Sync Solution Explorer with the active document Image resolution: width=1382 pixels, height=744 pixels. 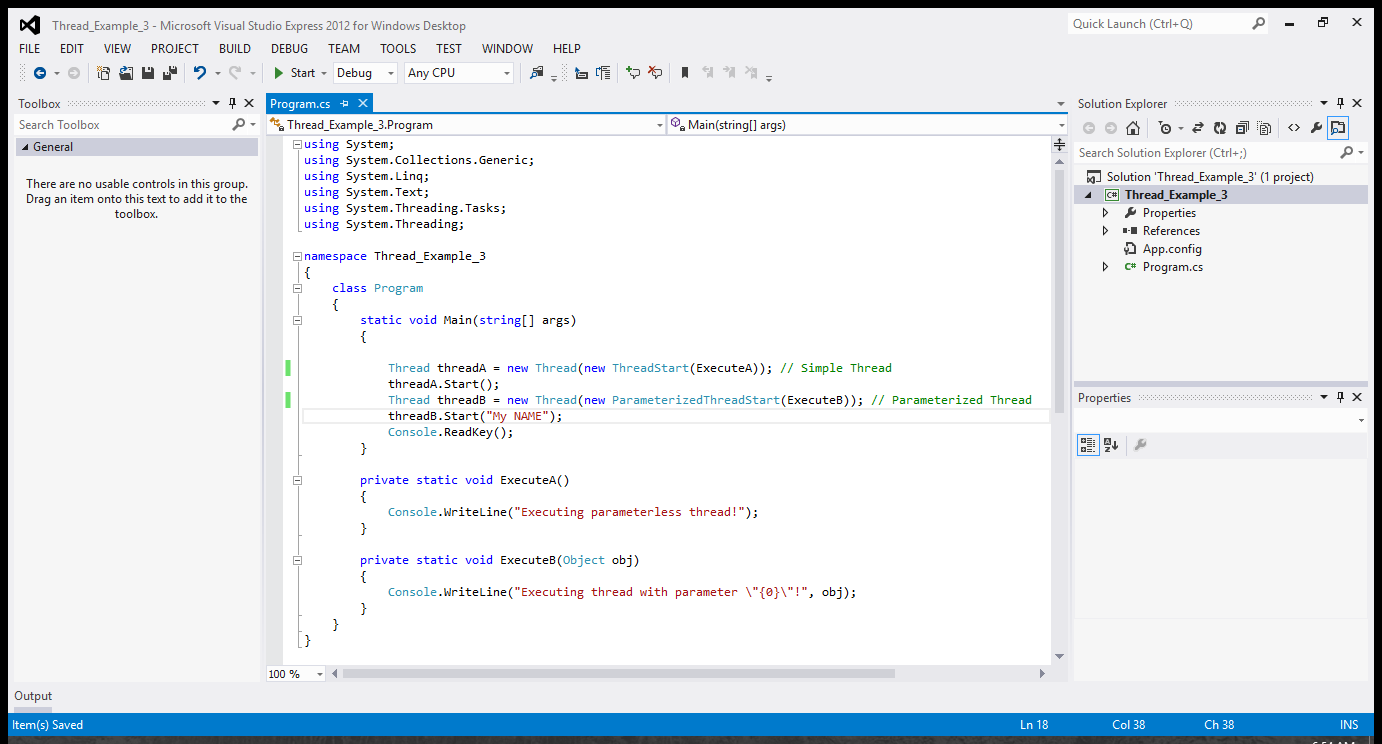1197,128
